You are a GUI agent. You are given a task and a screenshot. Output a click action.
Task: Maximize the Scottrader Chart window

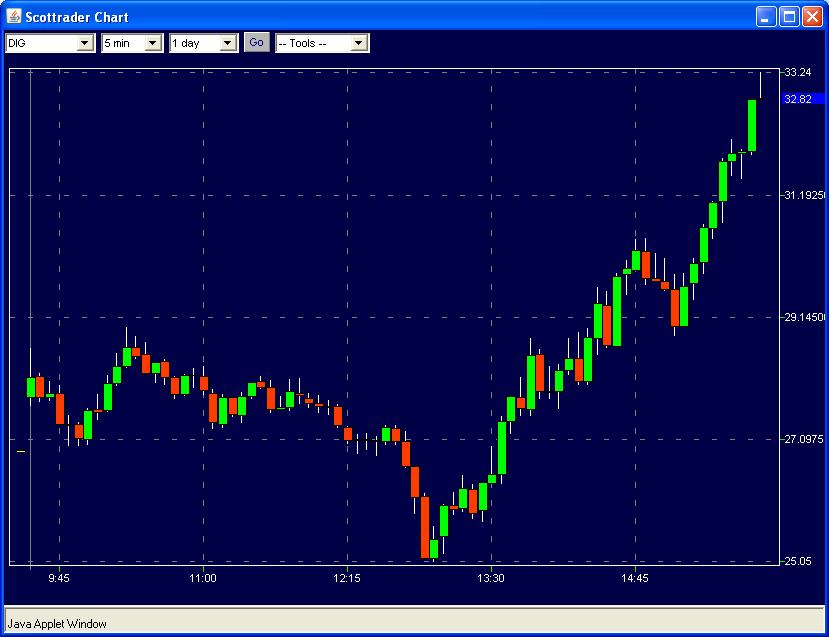tap(788, 16)
